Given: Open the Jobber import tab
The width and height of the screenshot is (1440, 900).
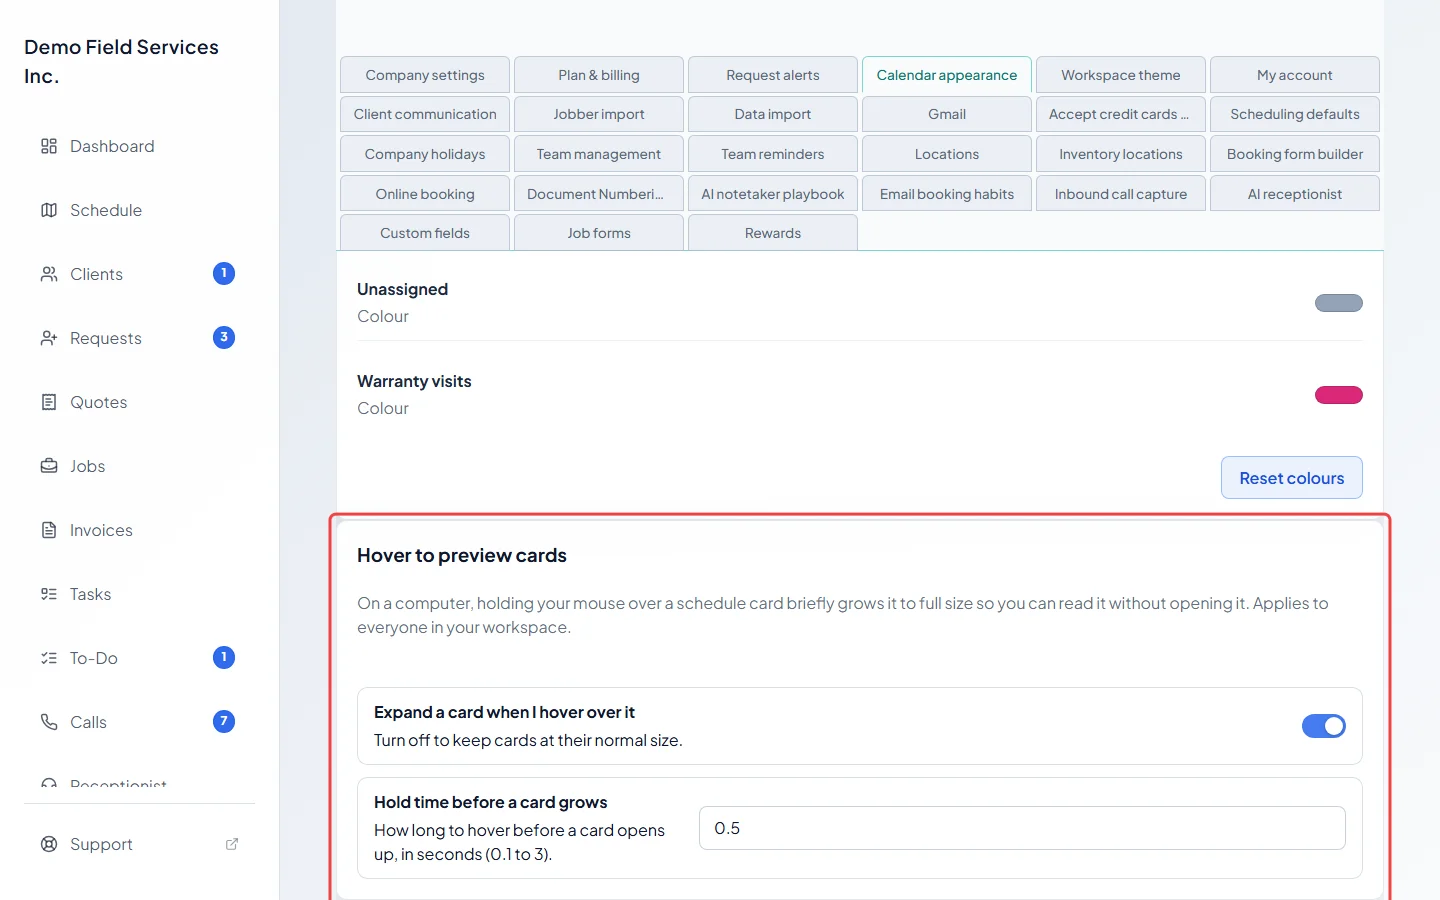Looking at the screenshot, I should point(599,114).
